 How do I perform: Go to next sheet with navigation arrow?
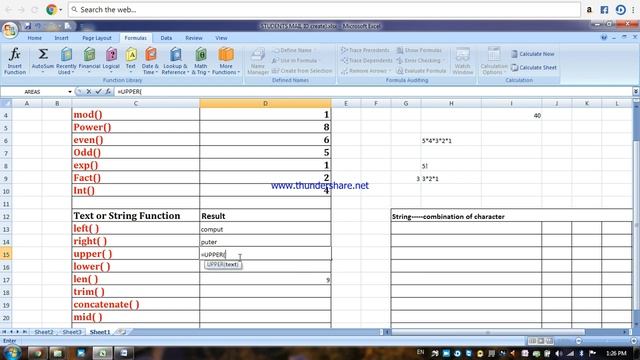click(x=18, y=332)
